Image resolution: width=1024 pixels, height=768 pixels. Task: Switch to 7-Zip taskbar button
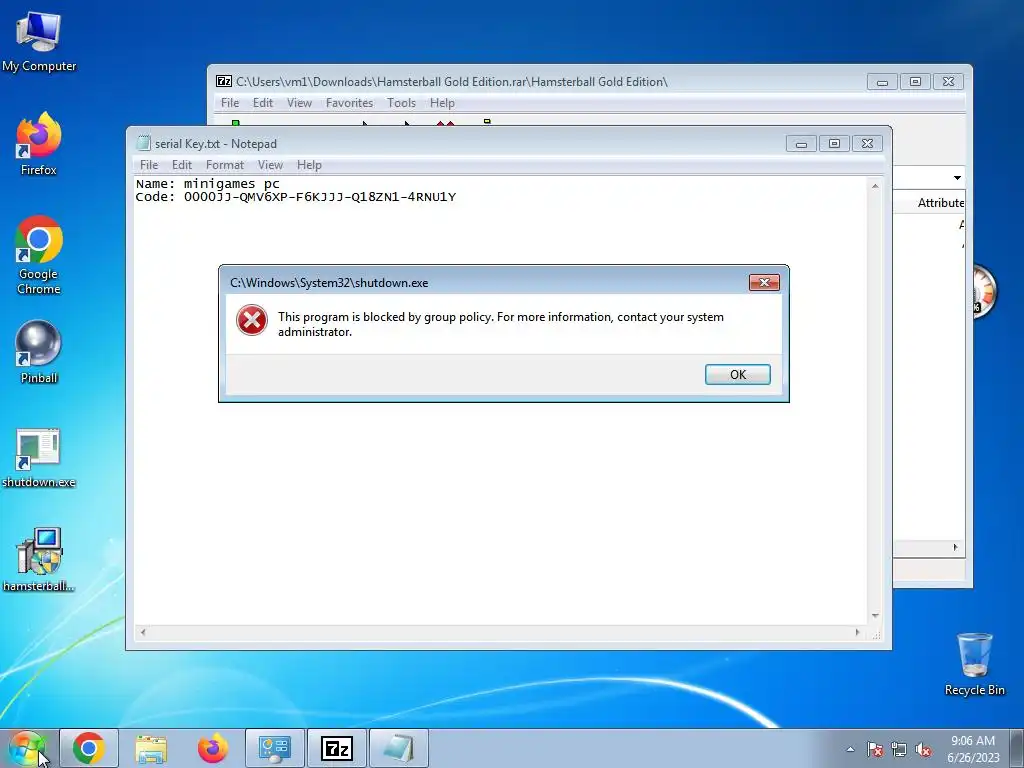337,748
